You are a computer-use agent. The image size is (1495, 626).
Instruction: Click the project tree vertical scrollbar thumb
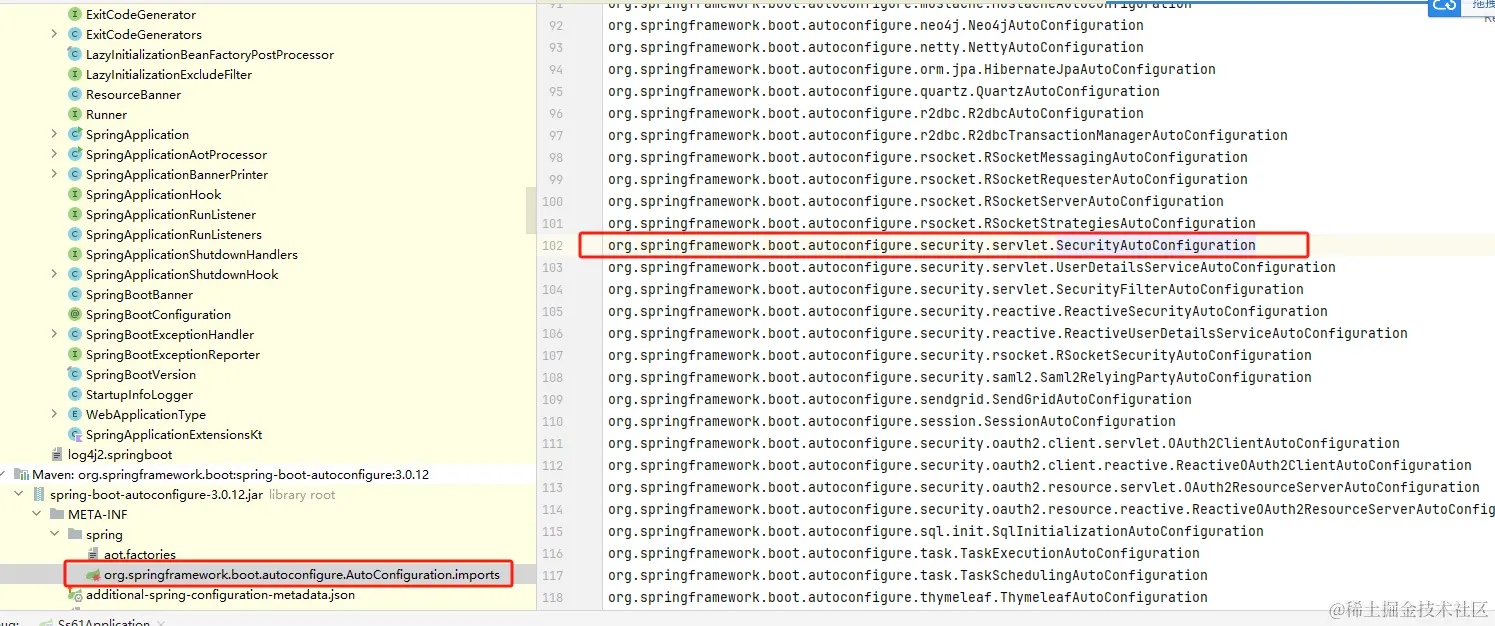(x=531, y=209)
